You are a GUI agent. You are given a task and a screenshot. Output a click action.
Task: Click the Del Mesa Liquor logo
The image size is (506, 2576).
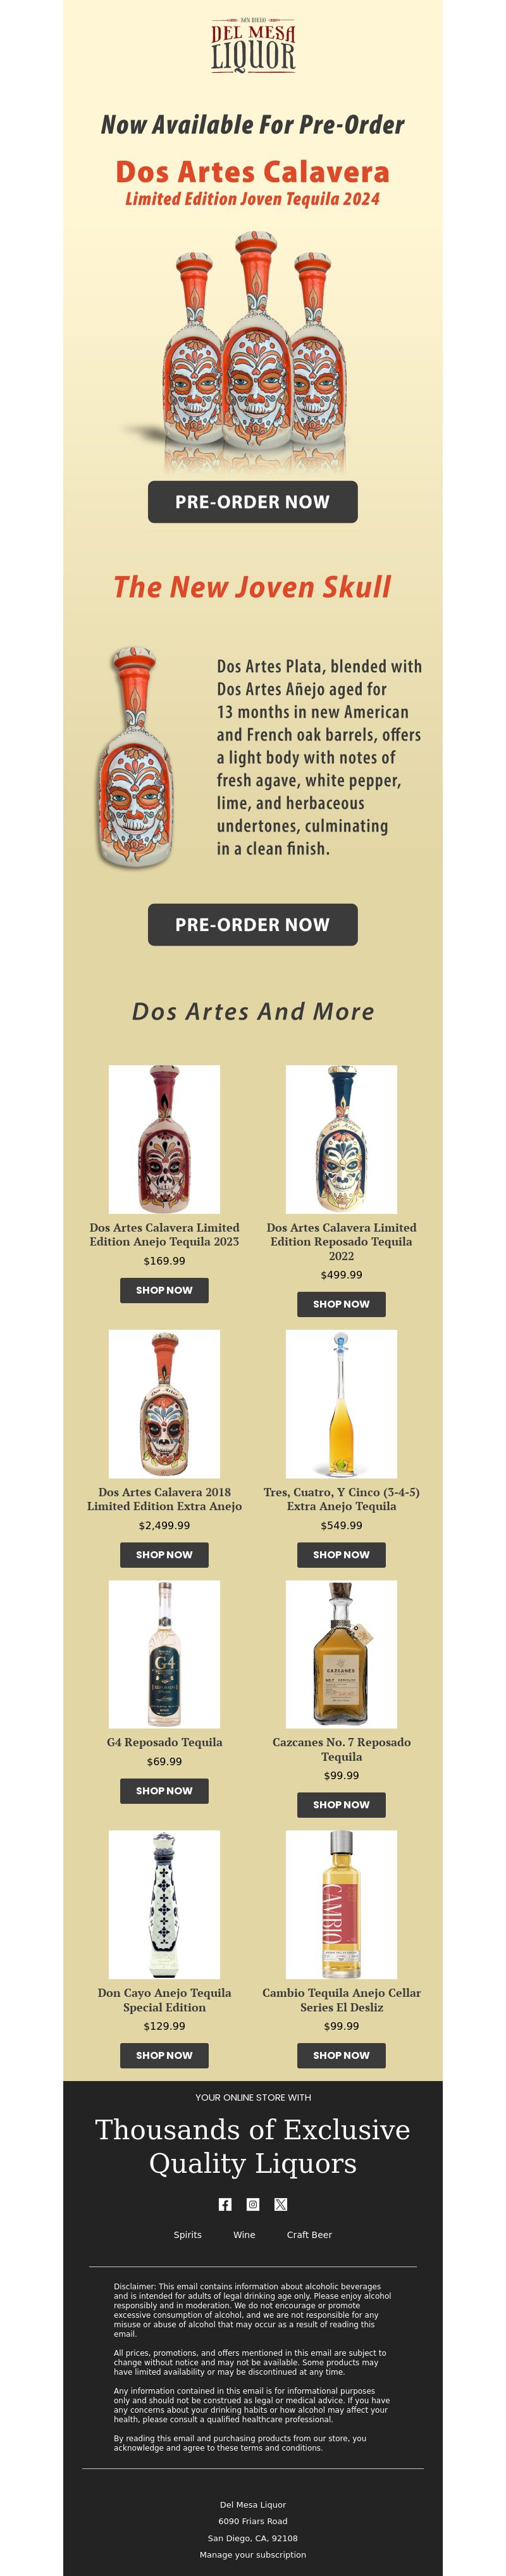pyautogui.click(x=253, y=45)
